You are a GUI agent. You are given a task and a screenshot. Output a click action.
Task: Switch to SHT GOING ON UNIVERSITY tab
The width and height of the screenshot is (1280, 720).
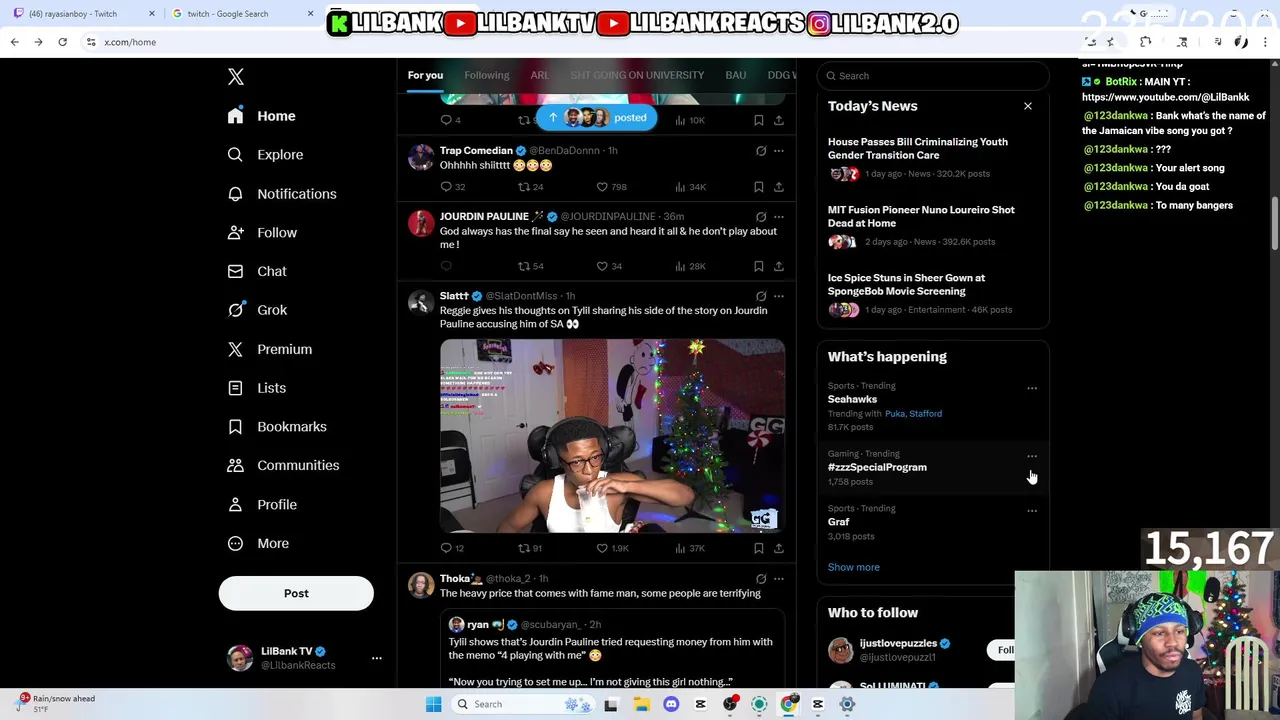pyautogui.click(x=637, y=75)
